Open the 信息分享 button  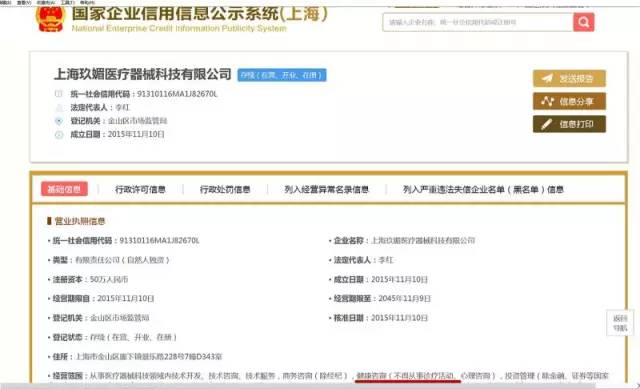point(569,101)
